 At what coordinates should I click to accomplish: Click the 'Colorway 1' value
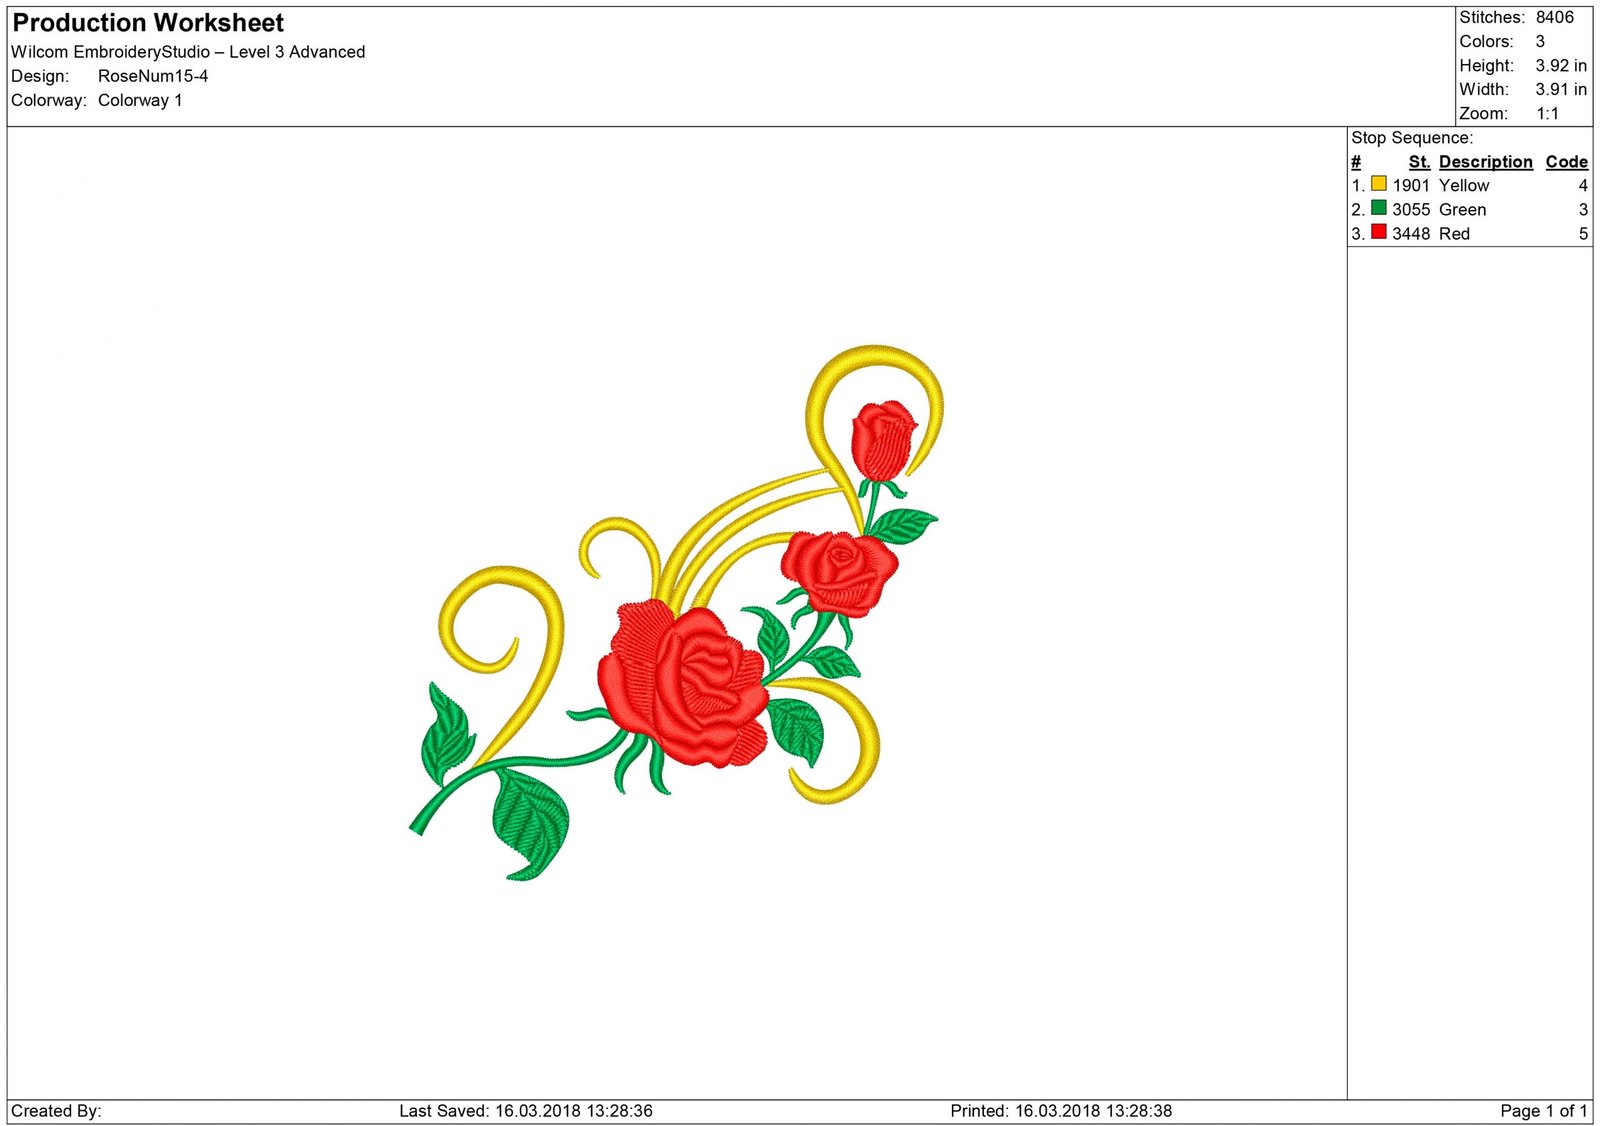(x=140, y=100)
